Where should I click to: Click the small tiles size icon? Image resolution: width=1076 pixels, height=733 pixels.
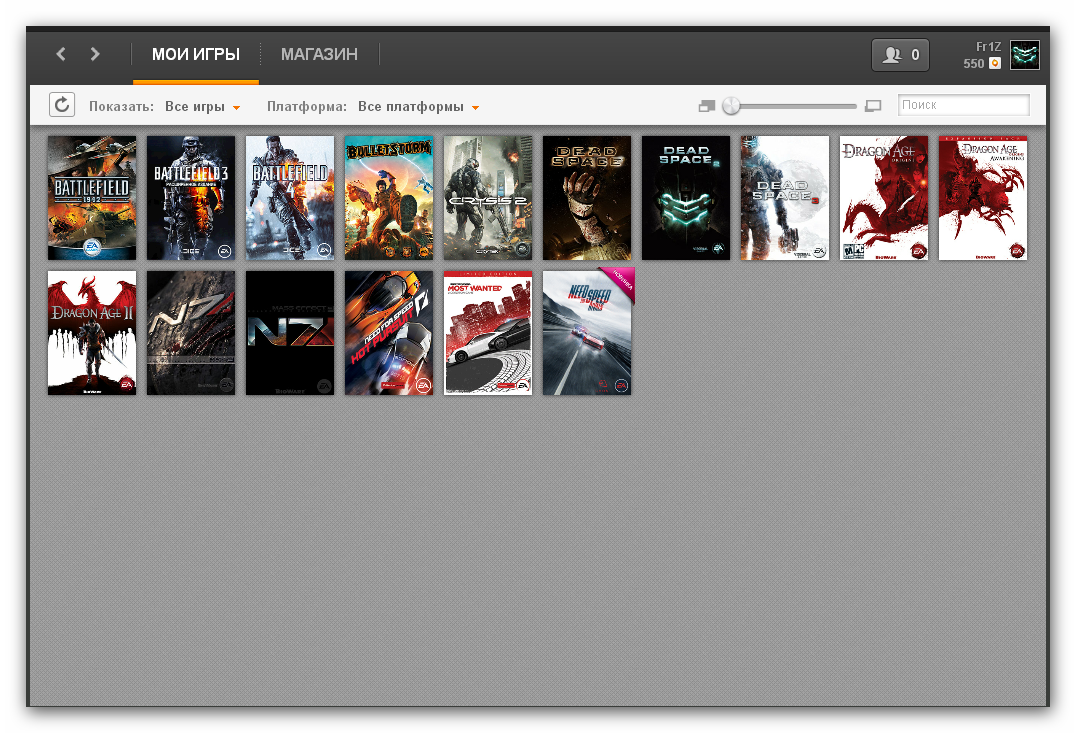pyautogui.click(x=706, y=106)
